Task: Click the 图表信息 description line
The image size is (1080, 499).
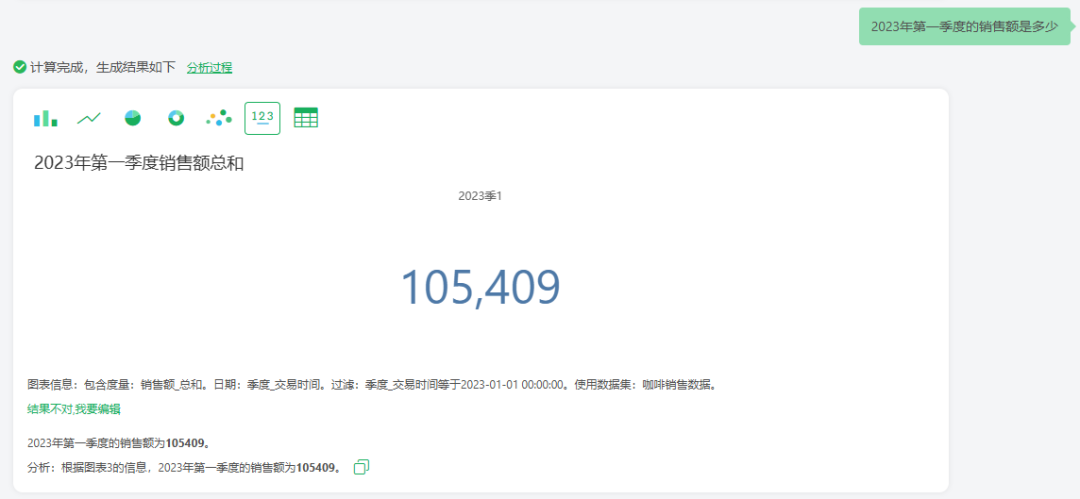Action: [374, 385]
